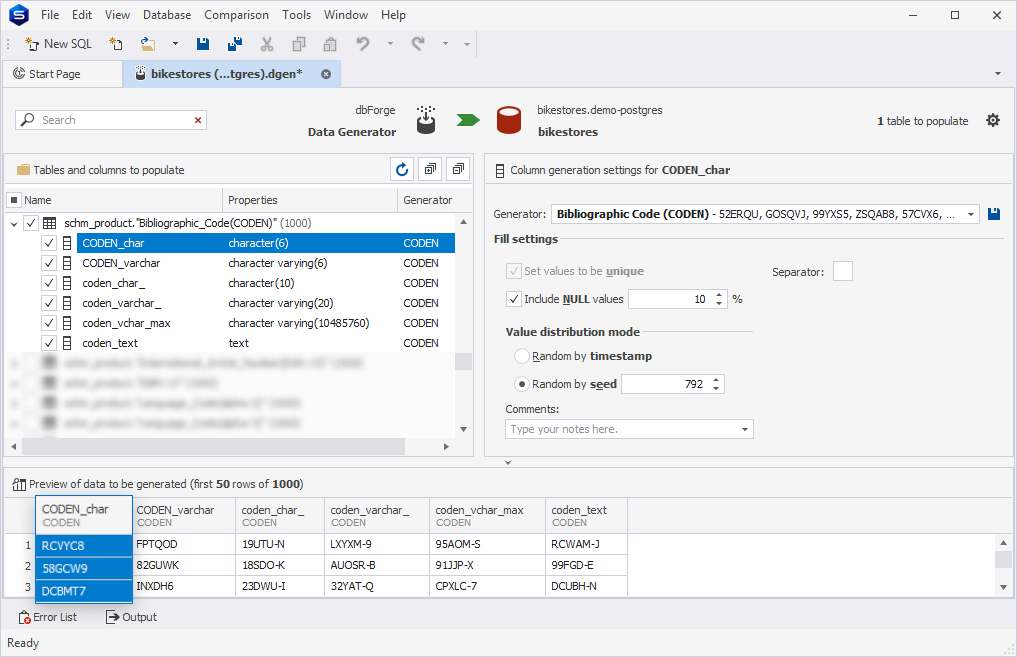
Task: Uncheck the coden_varchar_ column checkbox
Action: (49, 304)
